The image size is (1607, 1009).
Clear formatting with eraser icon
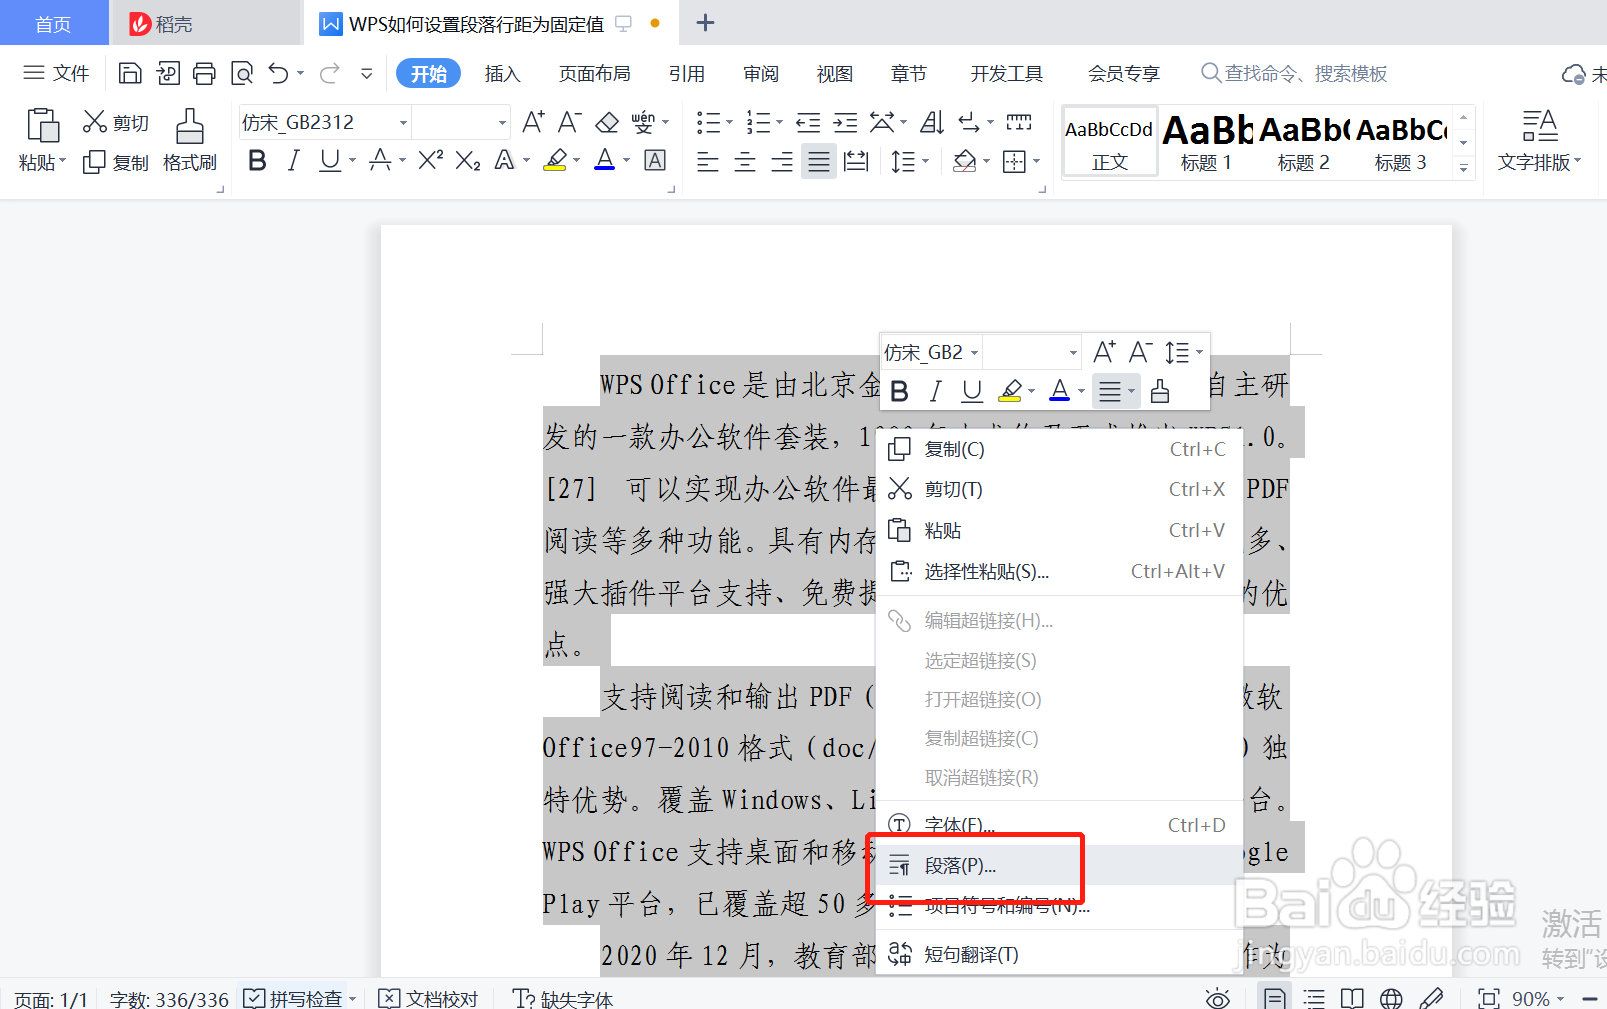(607, 122)
